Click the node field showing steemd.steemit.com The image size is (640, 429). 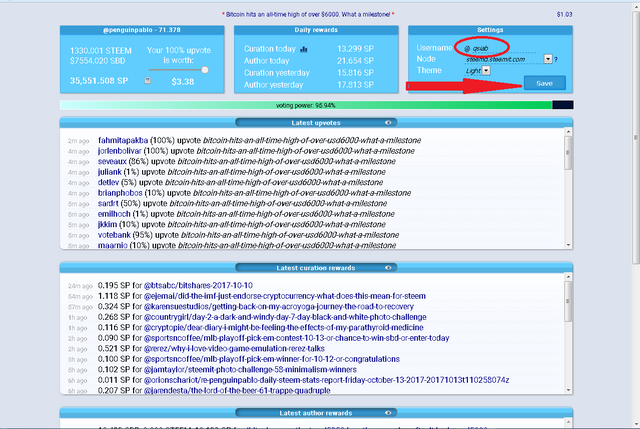coord(503,60)
